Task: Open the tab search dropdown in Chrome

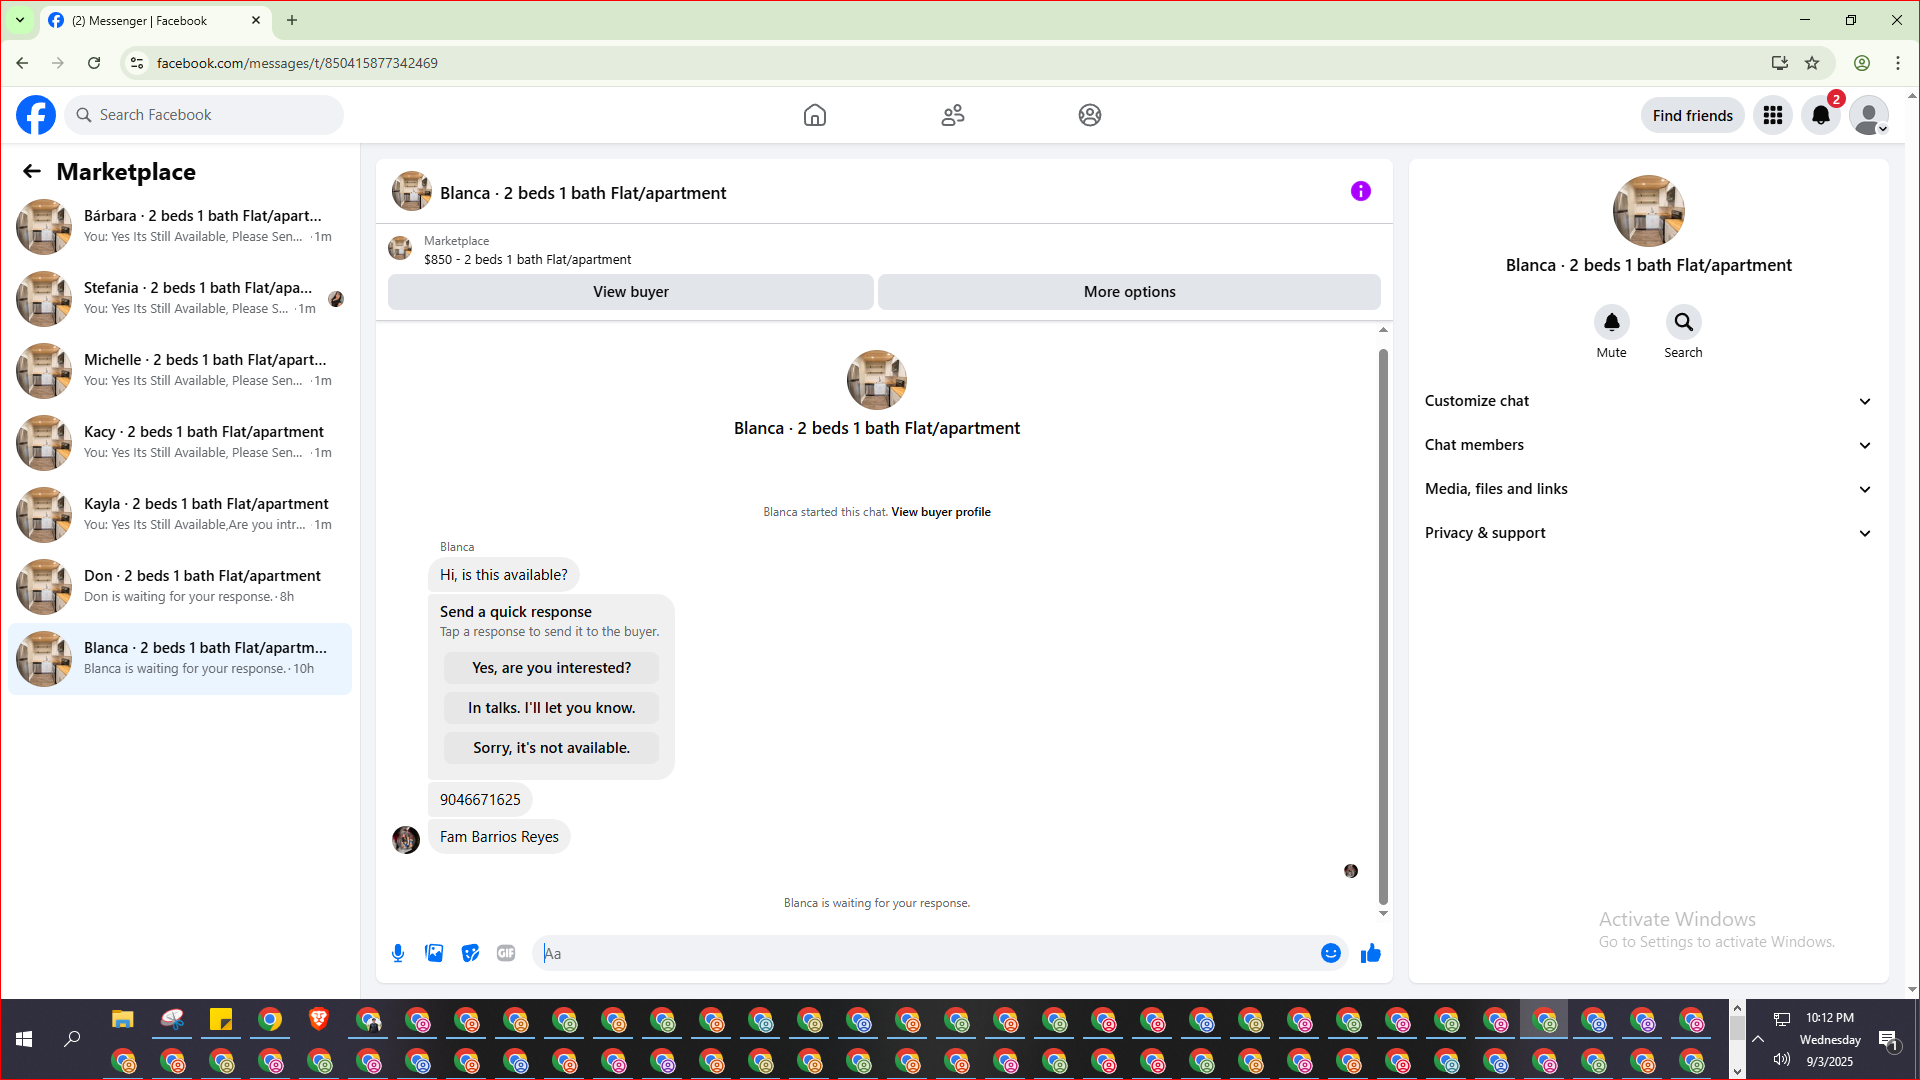Action: pos(20,20)
